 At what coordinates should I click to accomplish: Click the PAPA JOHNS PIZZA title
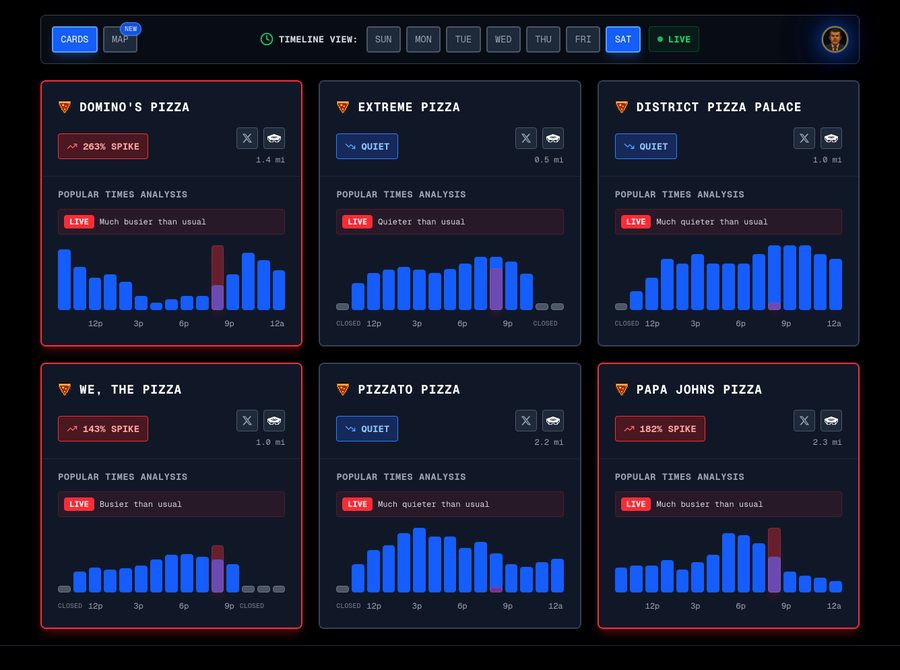(x=699, y=389)
